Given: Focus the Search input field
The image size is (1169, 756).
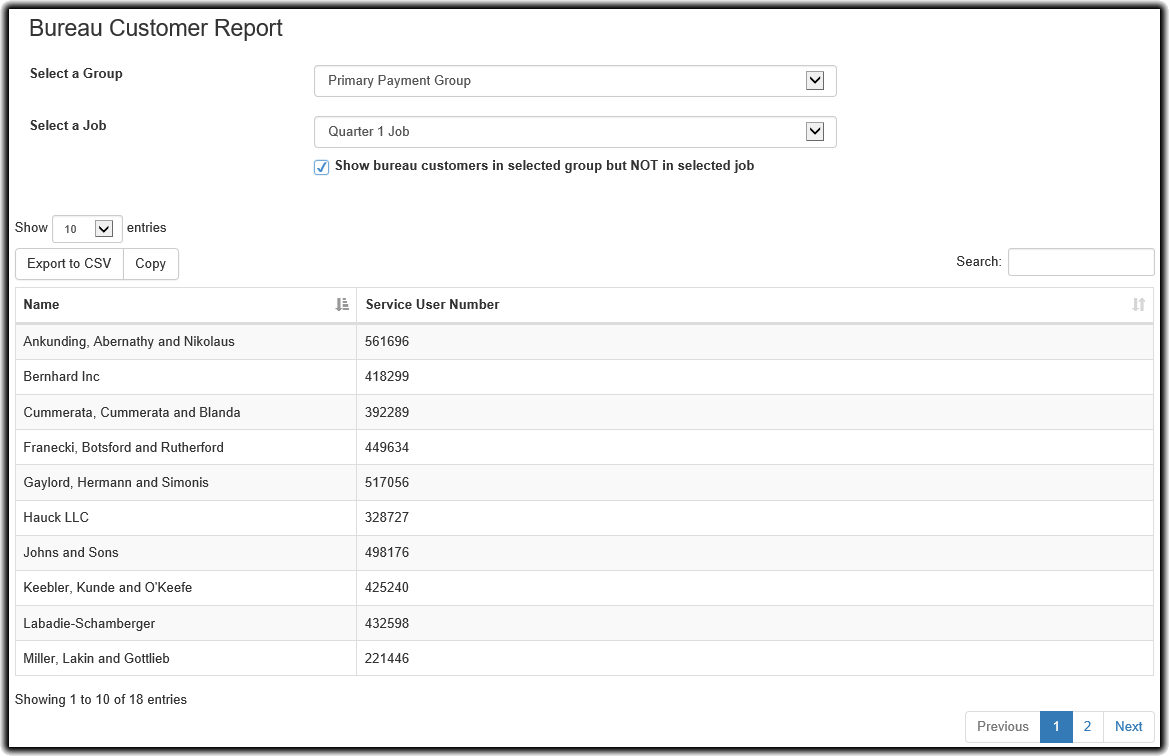Looking at the screenshot, I should coord(1080,262).
